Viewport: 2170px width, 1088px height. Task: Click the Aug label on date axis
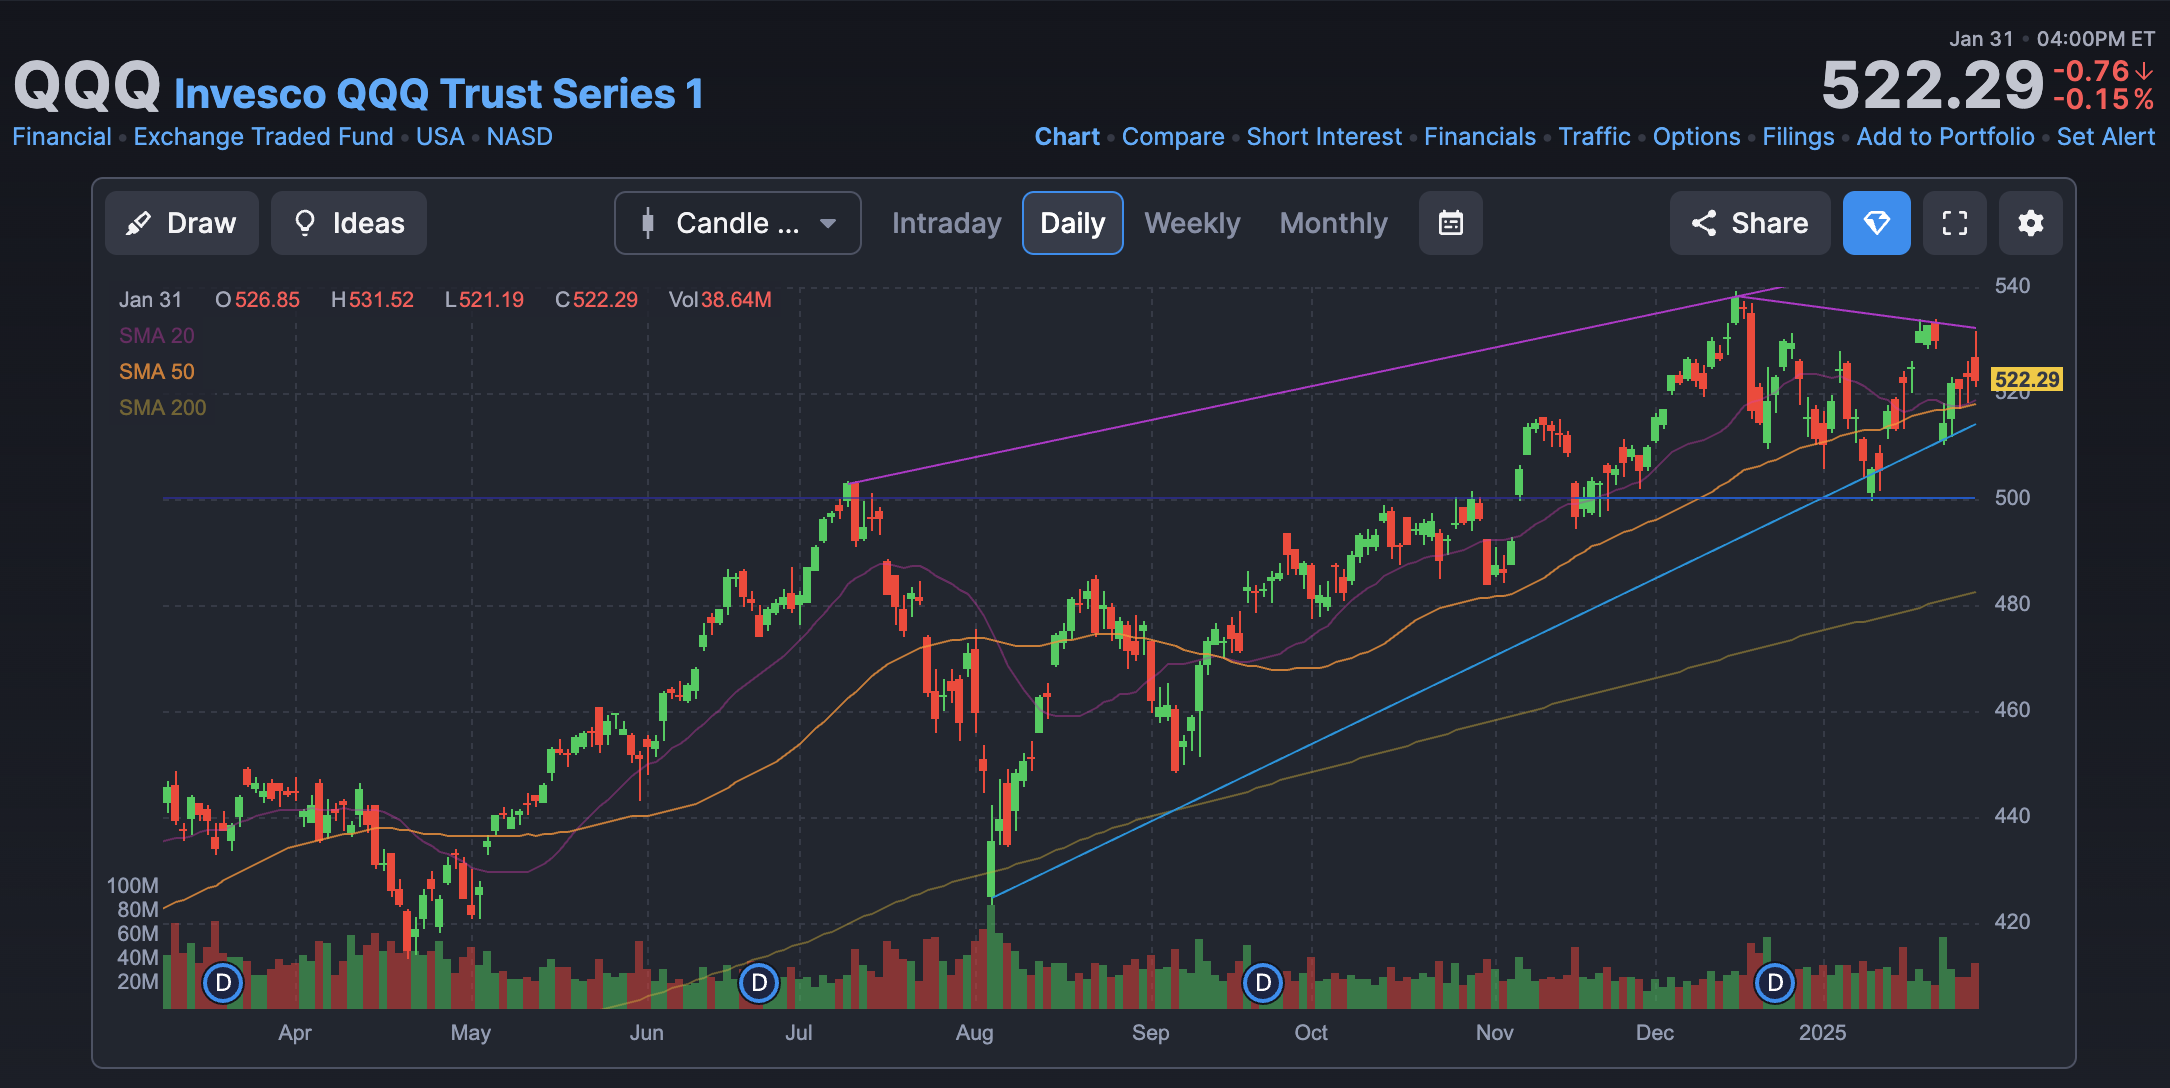tap(974, 1033)
